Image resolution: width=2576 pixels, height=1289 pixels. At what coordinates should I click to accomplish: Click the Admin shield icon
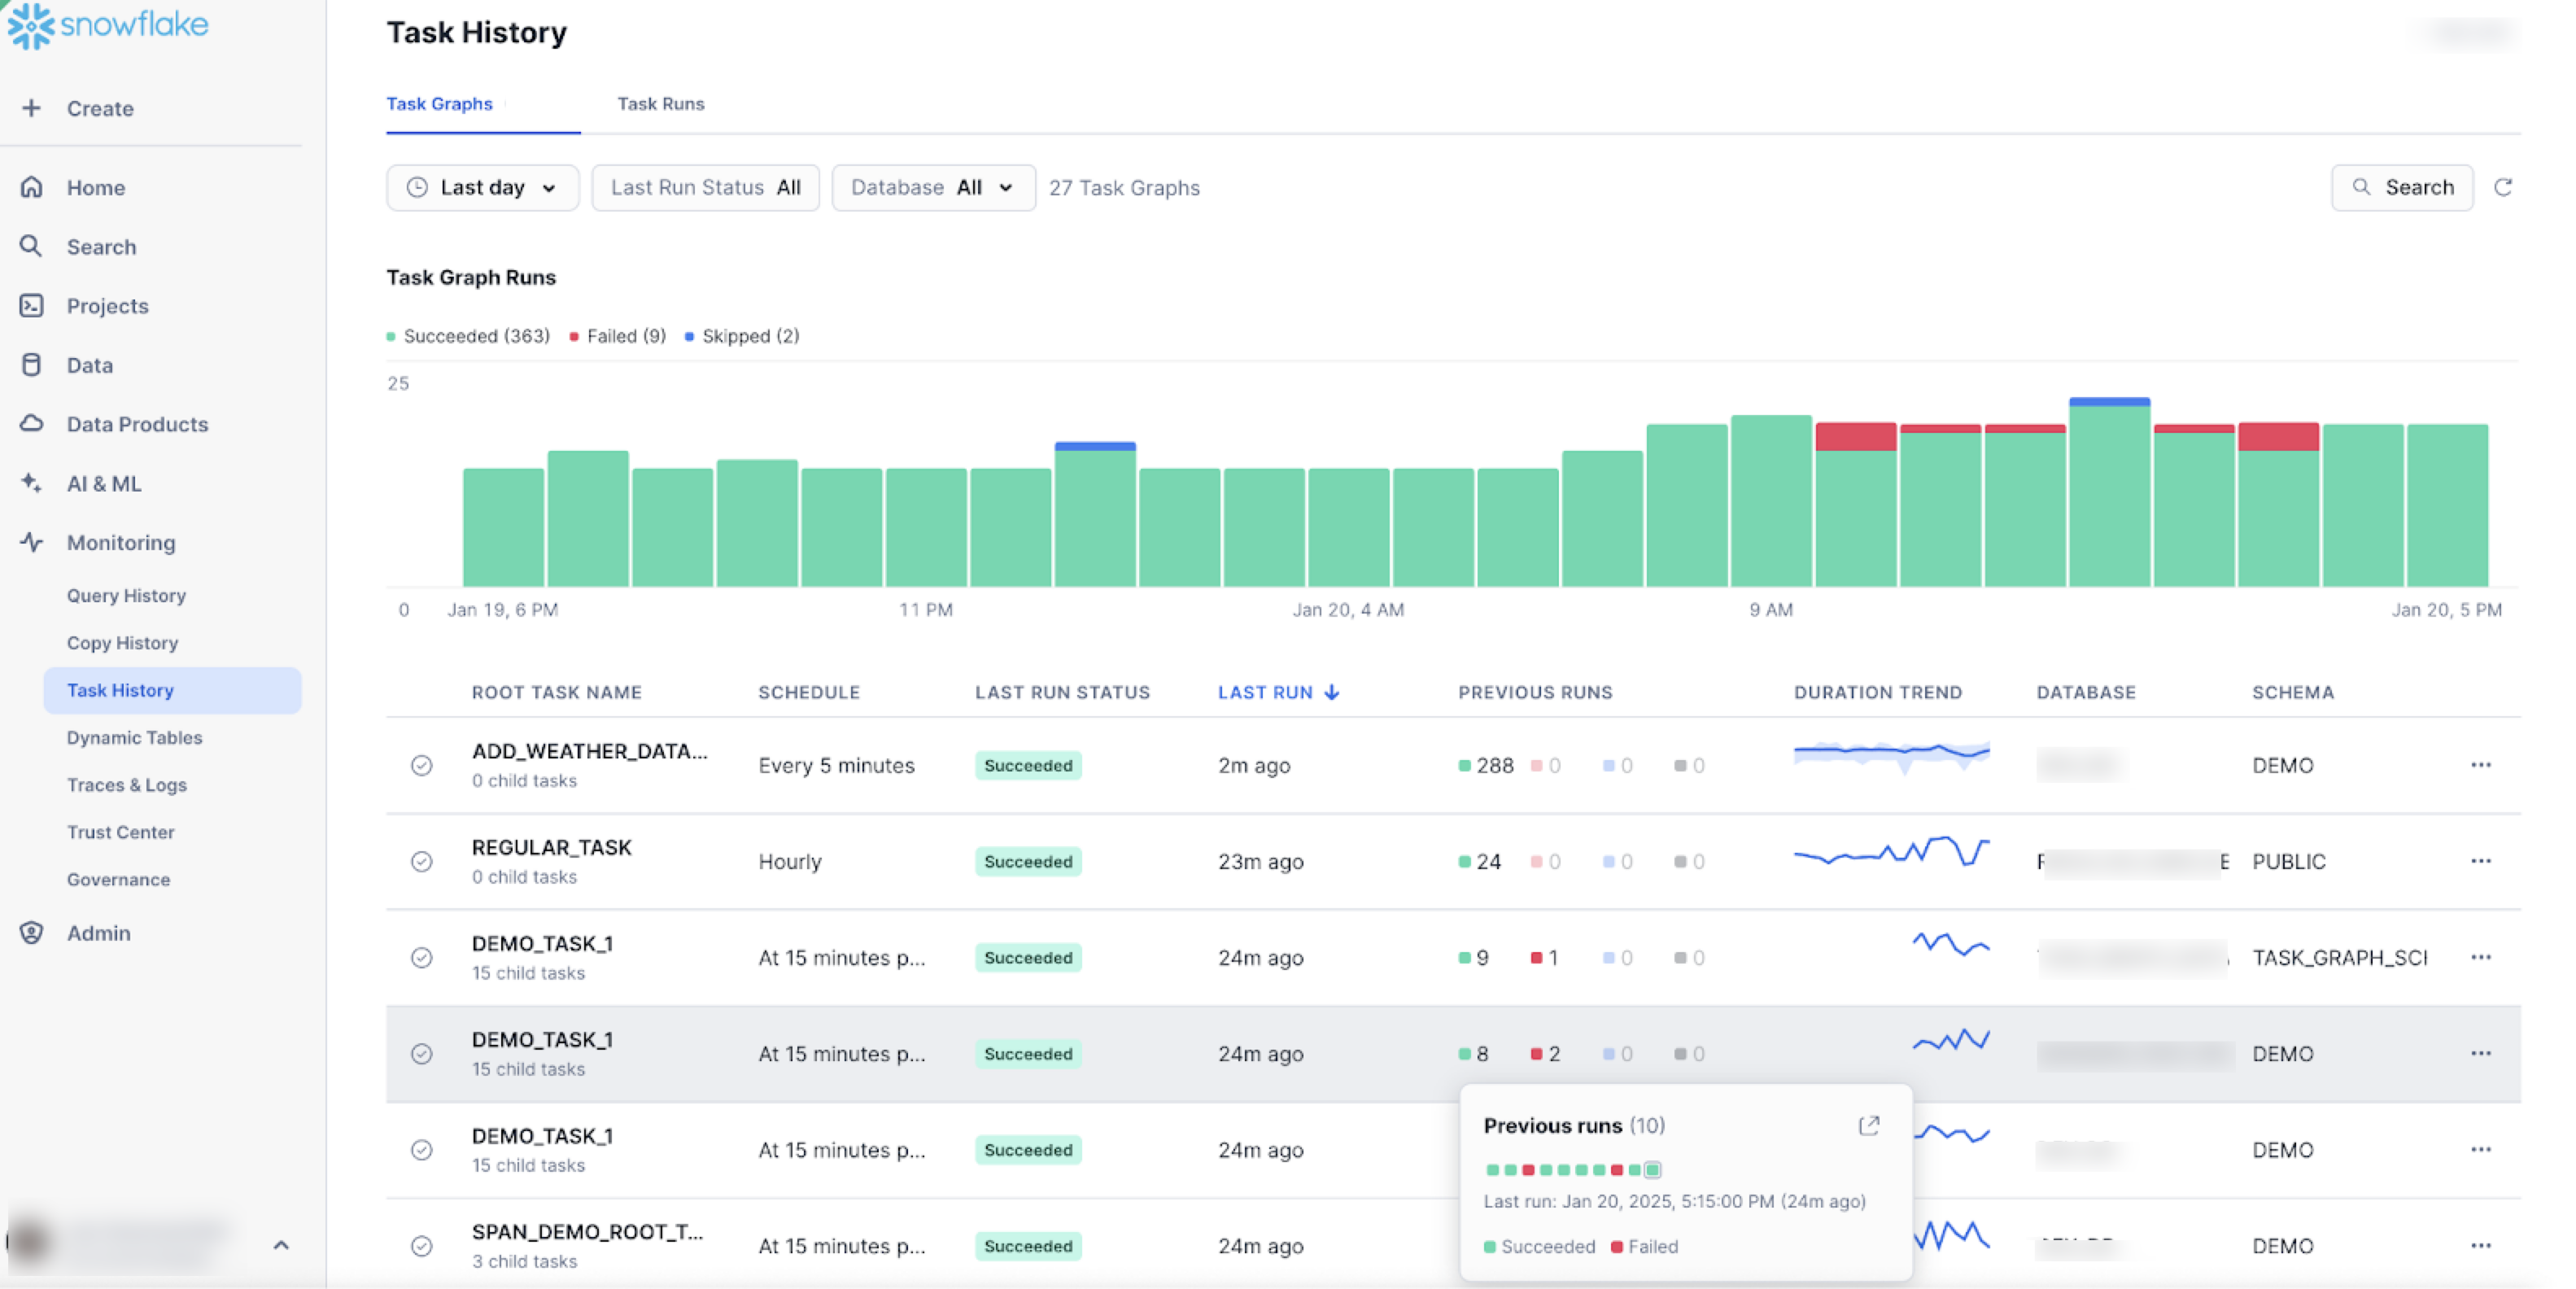point(32,932)
